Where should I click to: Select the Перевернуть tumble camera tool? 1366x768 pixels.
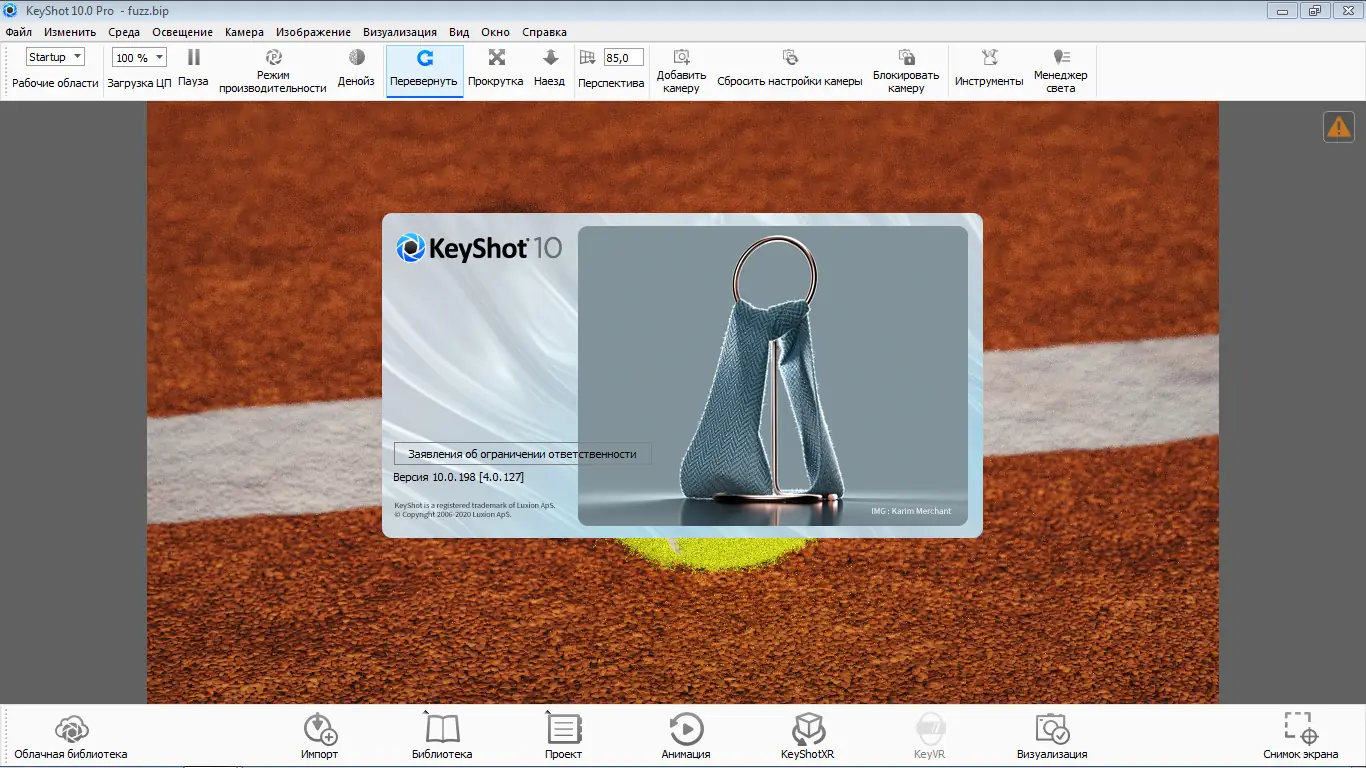[x=424, y=70]
